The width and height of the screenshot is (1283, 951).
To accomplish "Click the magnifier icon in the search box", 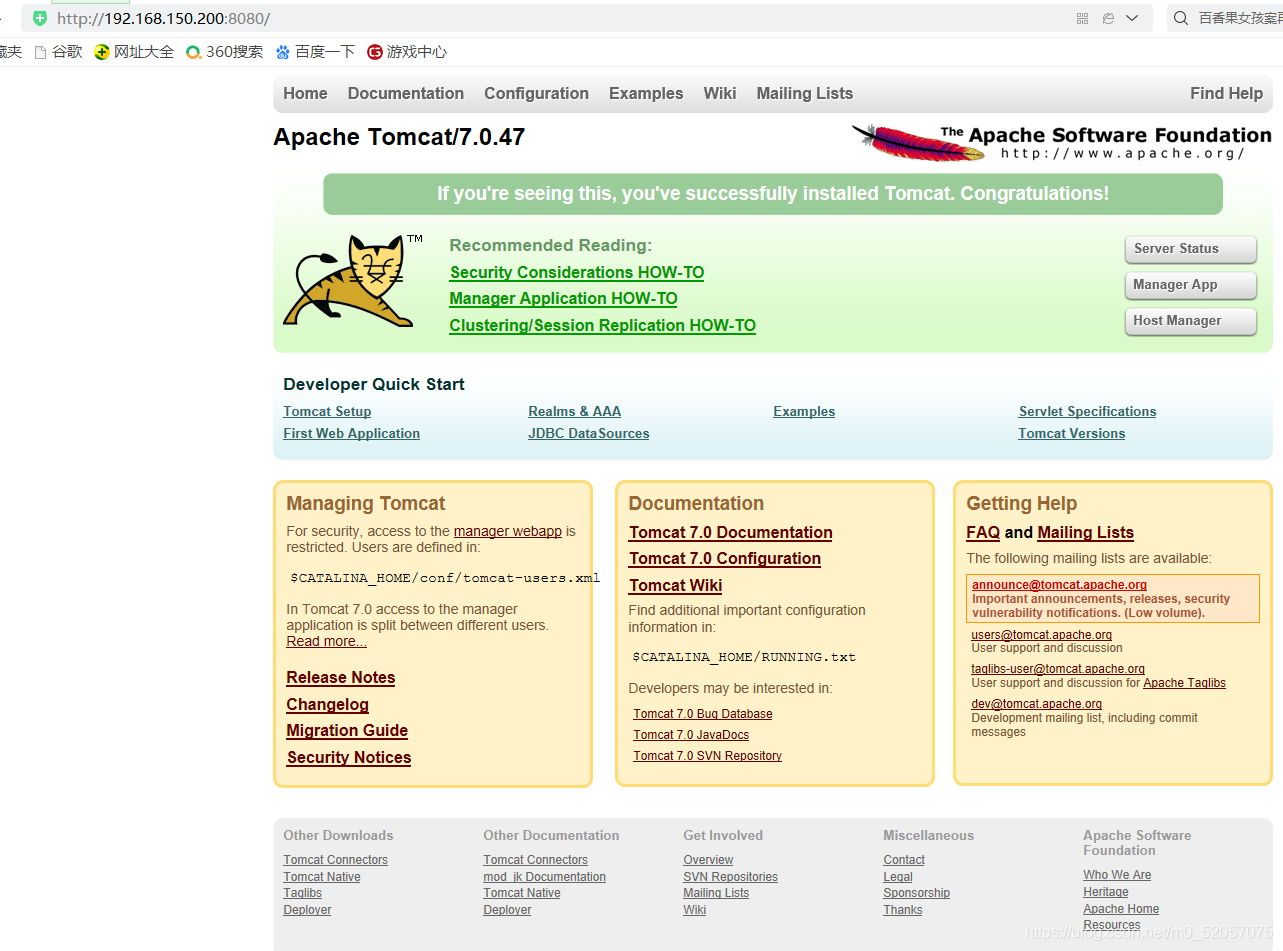I will 1181,18.
